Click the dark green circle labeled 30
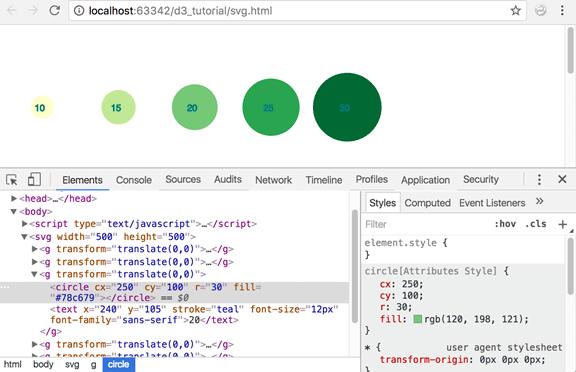This screenshot has width=576, height=372. click(x=347, y=107)
